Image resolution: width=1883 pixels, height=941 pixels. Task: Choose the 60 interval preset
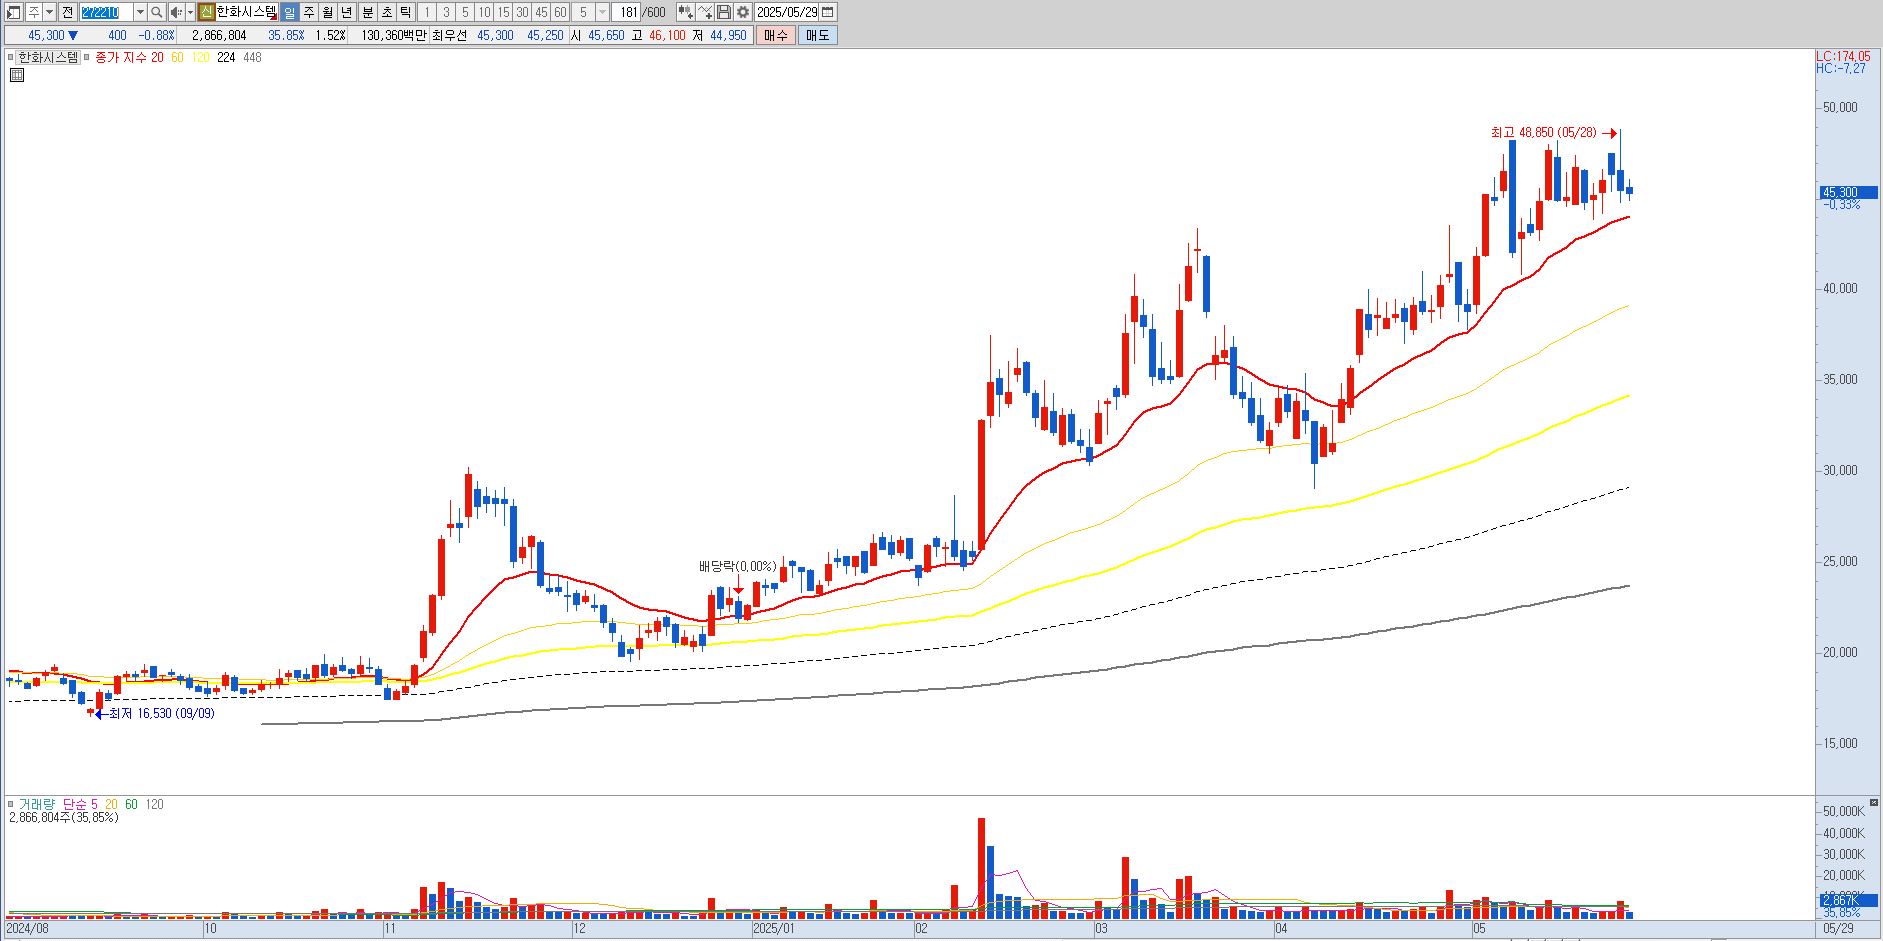coord(560,12)
